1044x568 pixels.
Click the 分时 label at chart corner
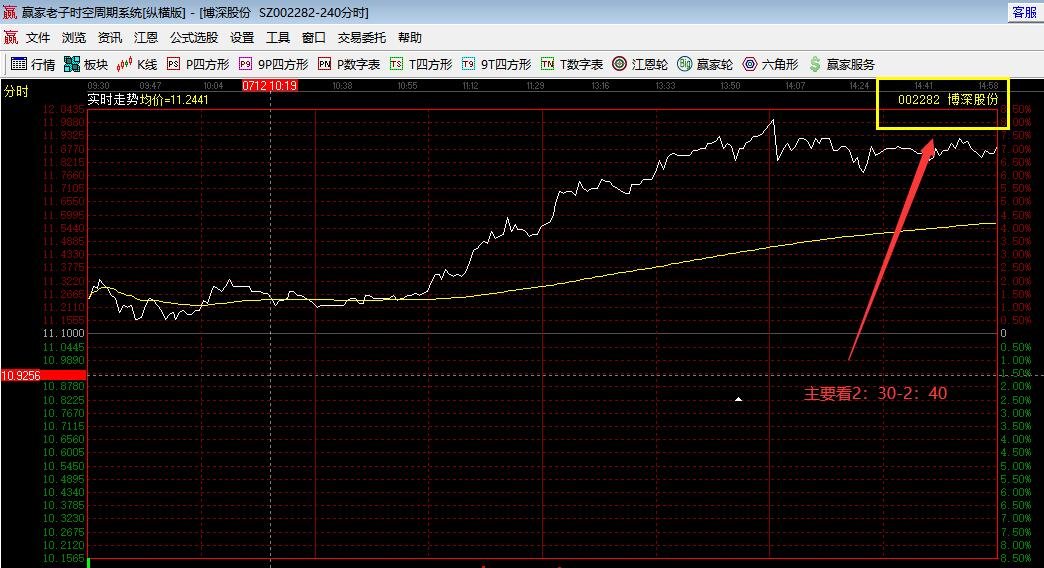click(x=16, y=91)
